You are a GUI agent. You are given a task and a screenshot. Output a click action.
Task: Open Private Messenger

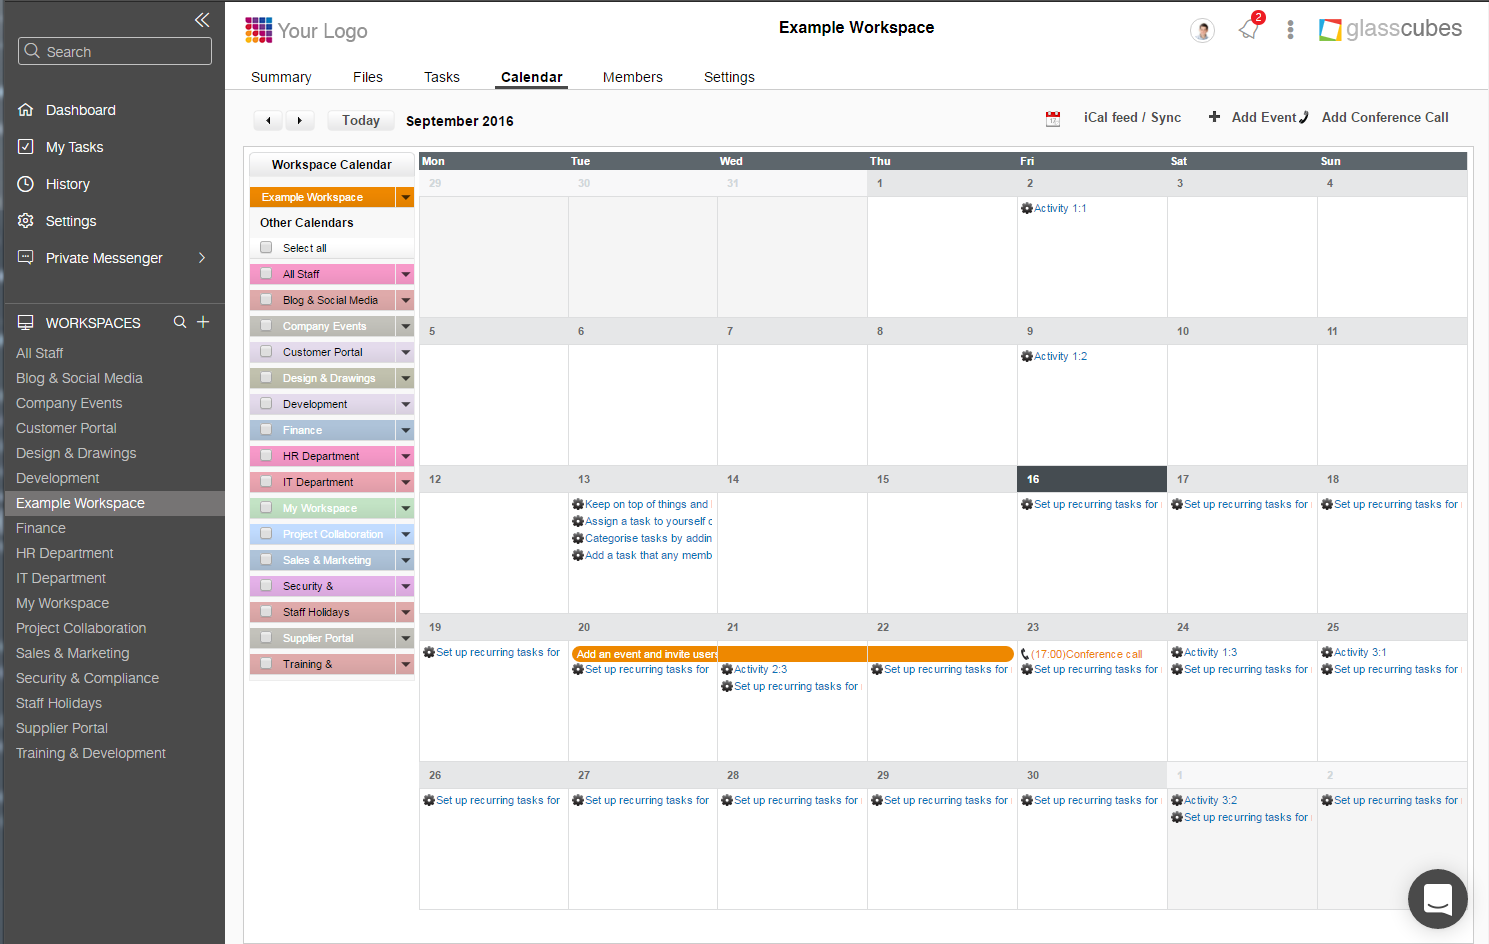[103, 258]
